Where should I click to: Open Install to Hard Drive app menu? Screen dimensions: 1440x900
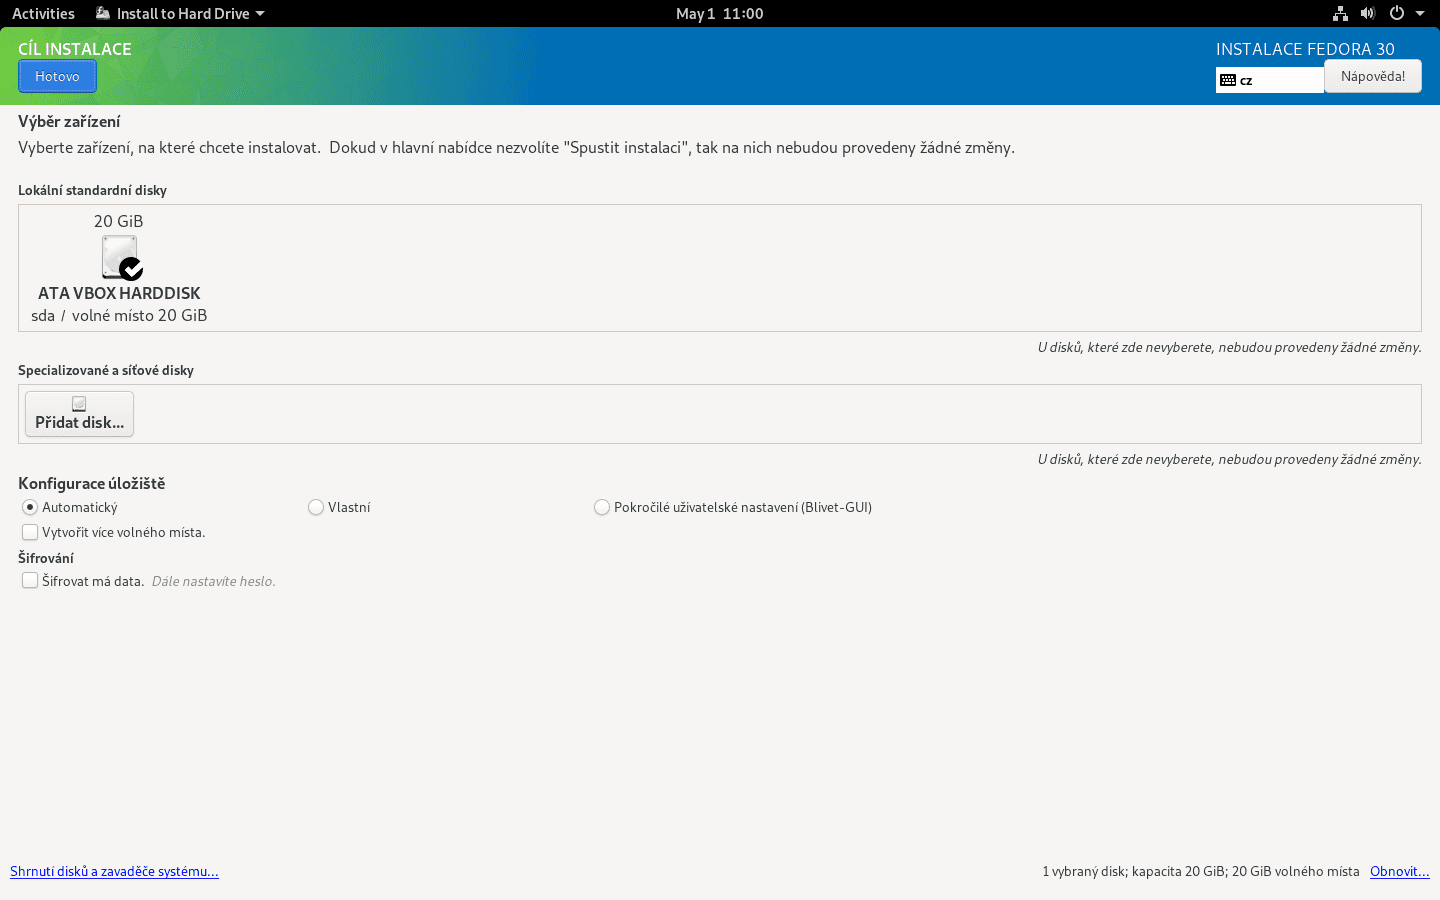pyautogui.click(x=181, y=13)
